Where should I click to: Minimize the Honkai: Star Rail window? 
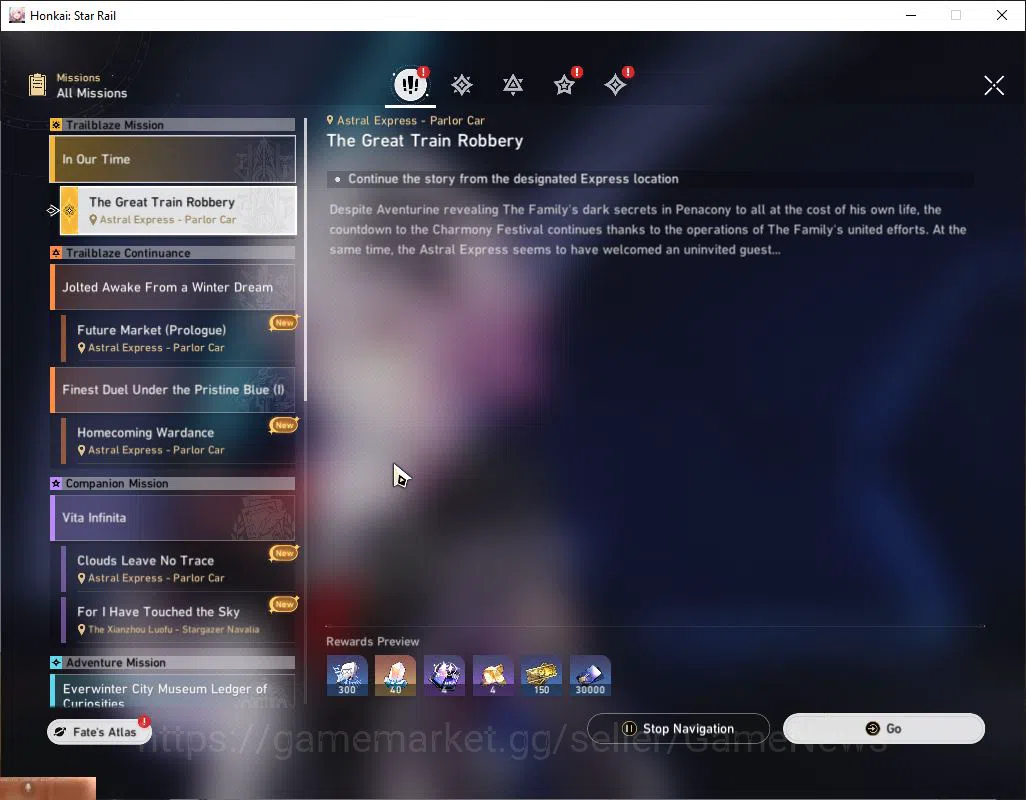(911, 15)
